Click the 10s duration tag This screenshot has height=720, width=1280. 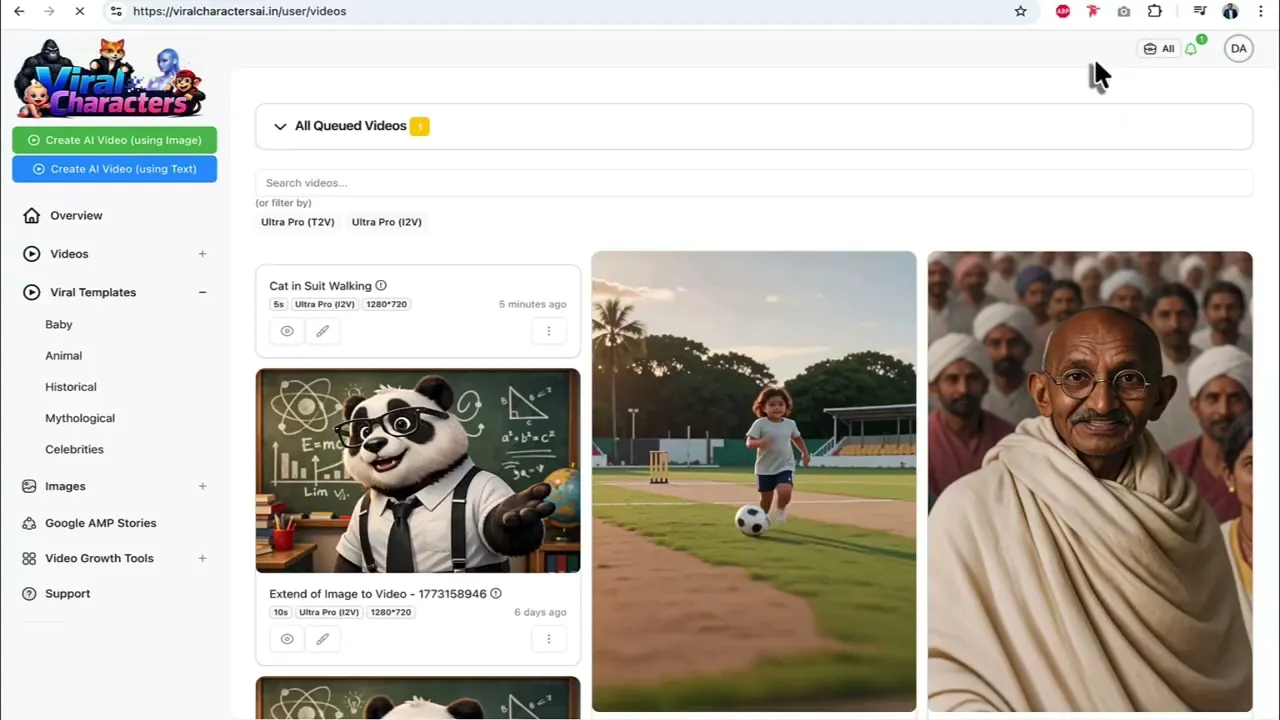click(279, 612)
